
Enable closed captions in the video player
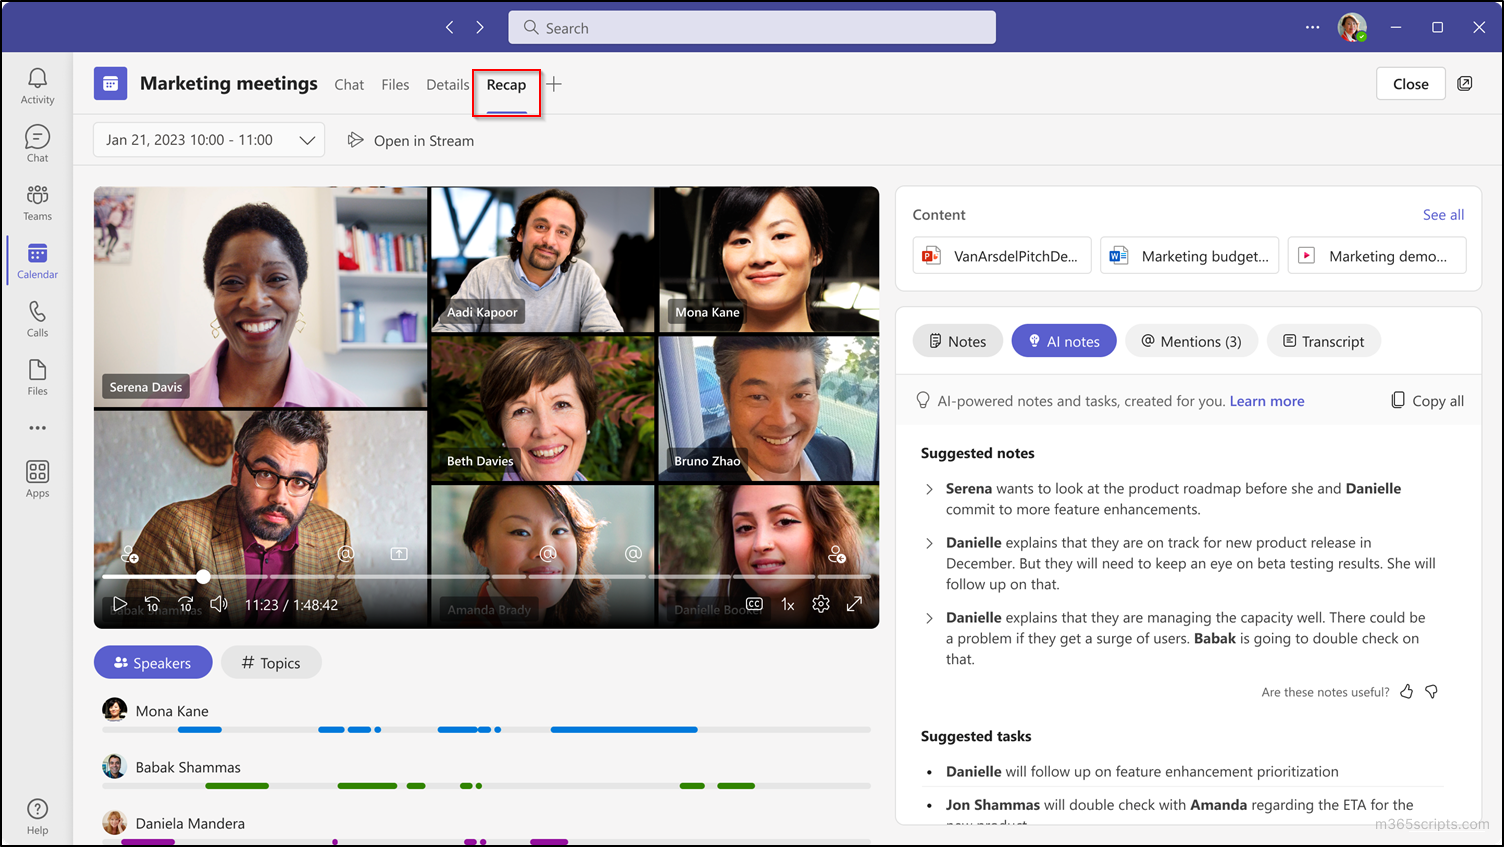click(x=754, y=604)
